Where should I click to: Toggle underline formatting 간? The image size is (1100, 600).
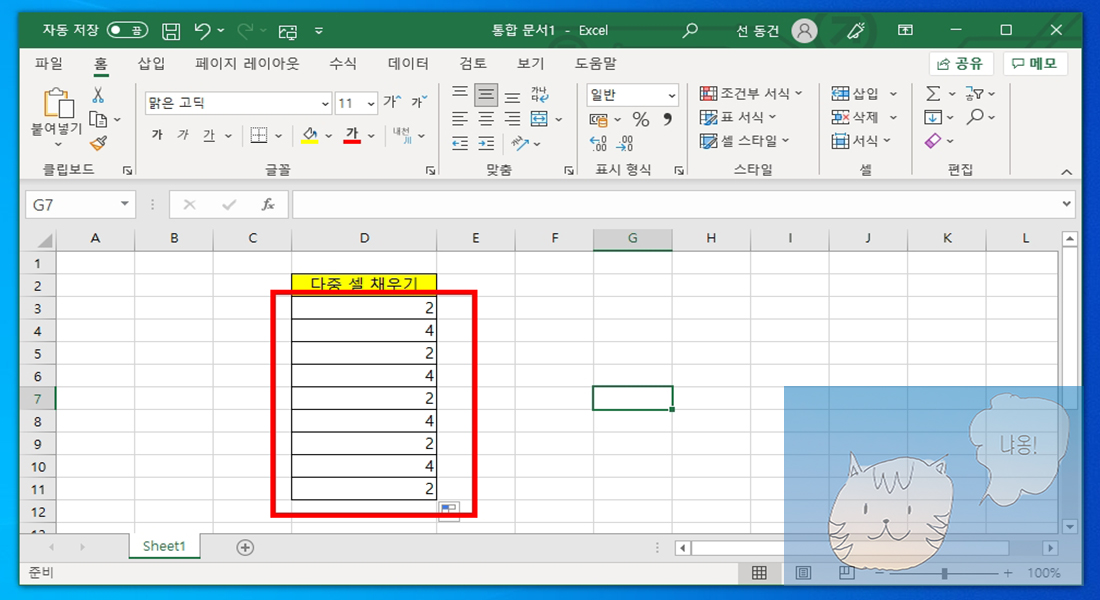point(209,135)
